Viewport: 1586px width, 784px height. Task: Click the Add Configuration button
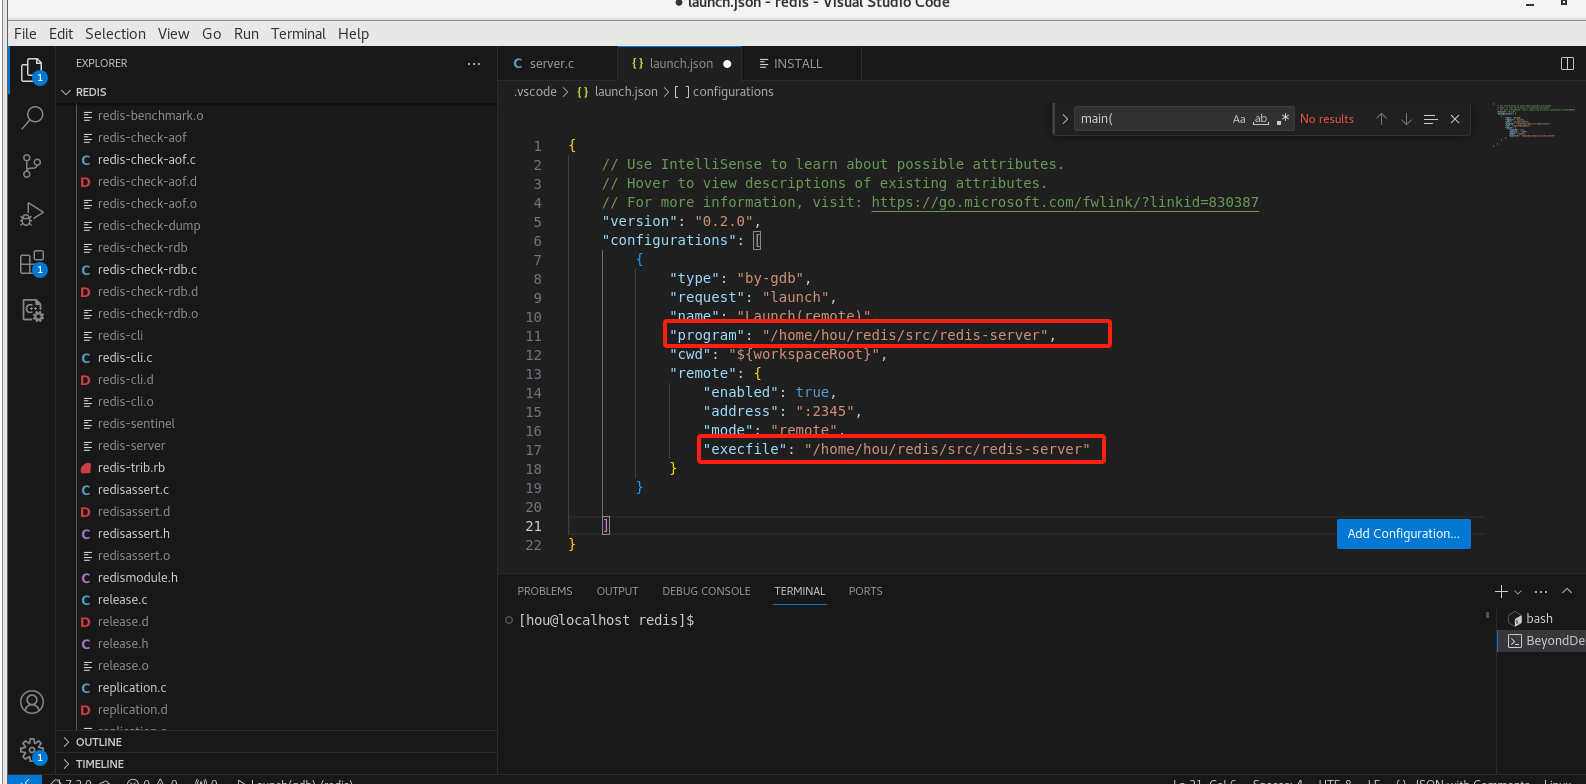click(1403, 533)
